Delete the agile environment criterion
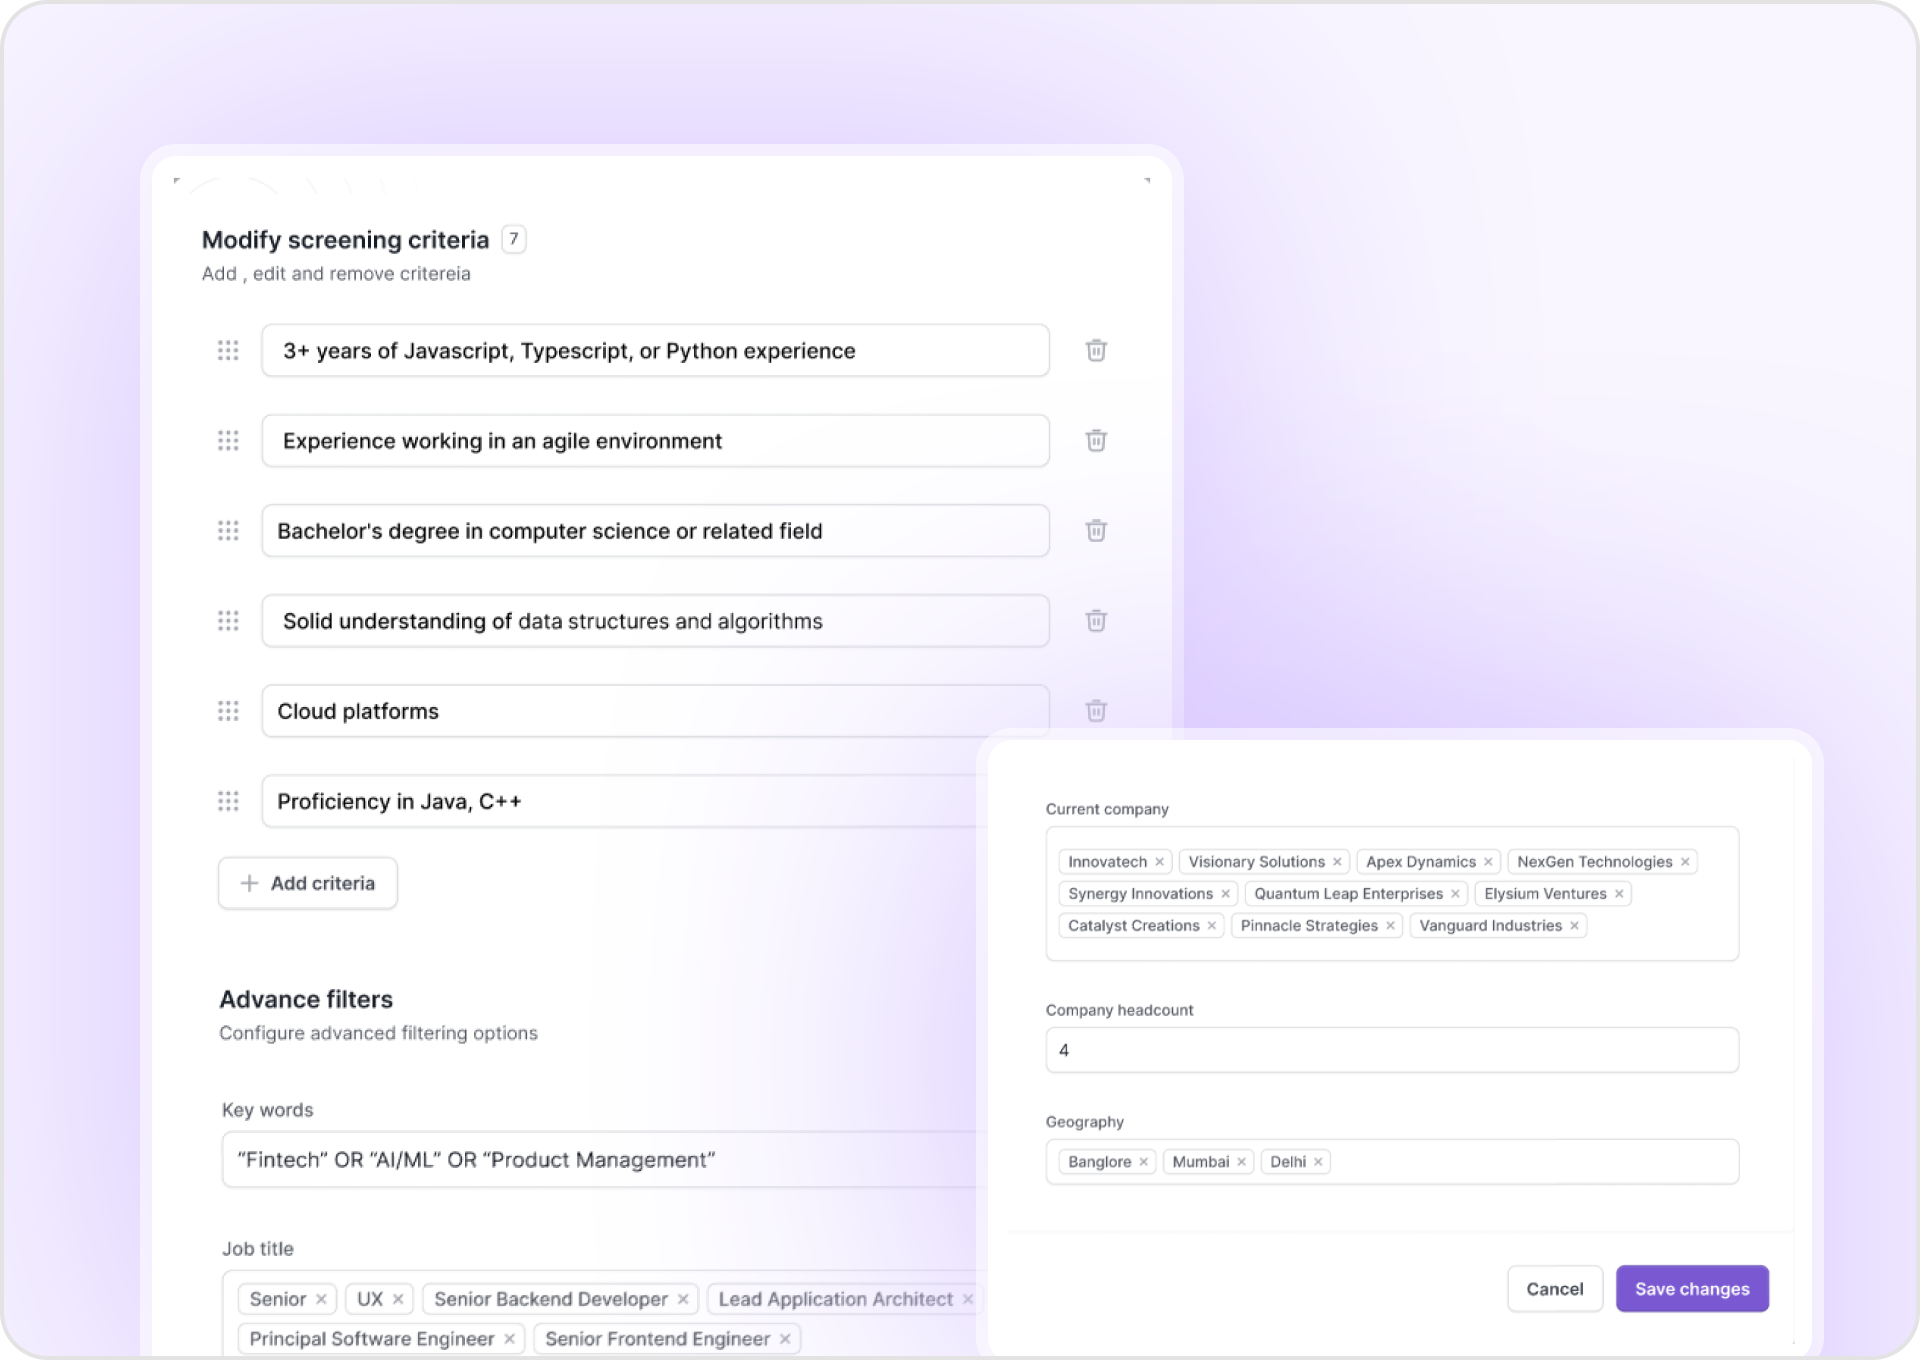Screen dimensions: 1920x1360 (1096, 441)
